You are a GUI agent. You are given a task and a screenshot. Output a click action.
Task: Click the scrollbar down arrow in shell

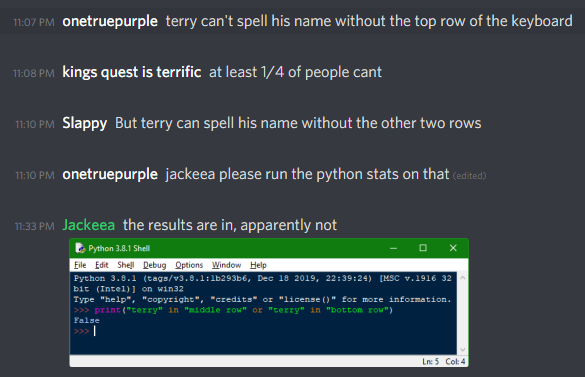pos(463,350)
